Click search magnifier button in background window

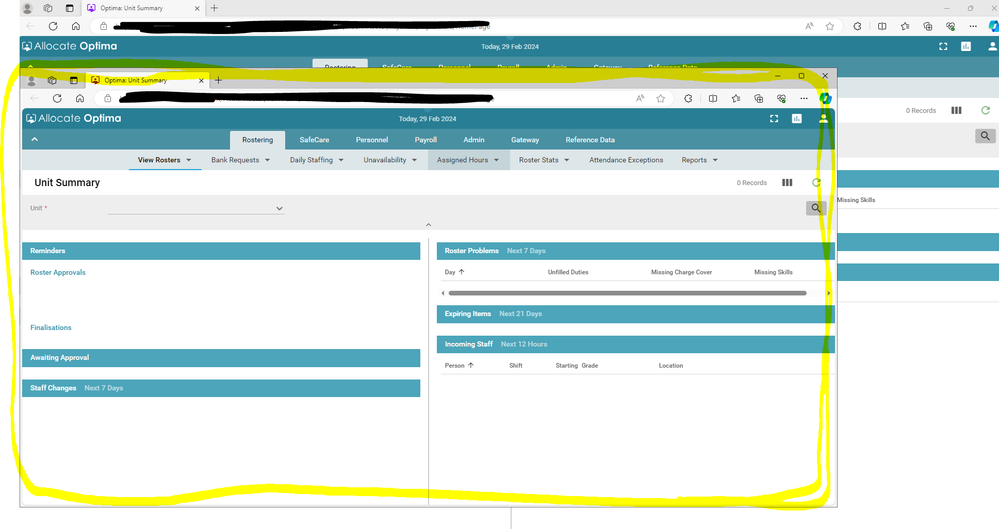[985, 136]
